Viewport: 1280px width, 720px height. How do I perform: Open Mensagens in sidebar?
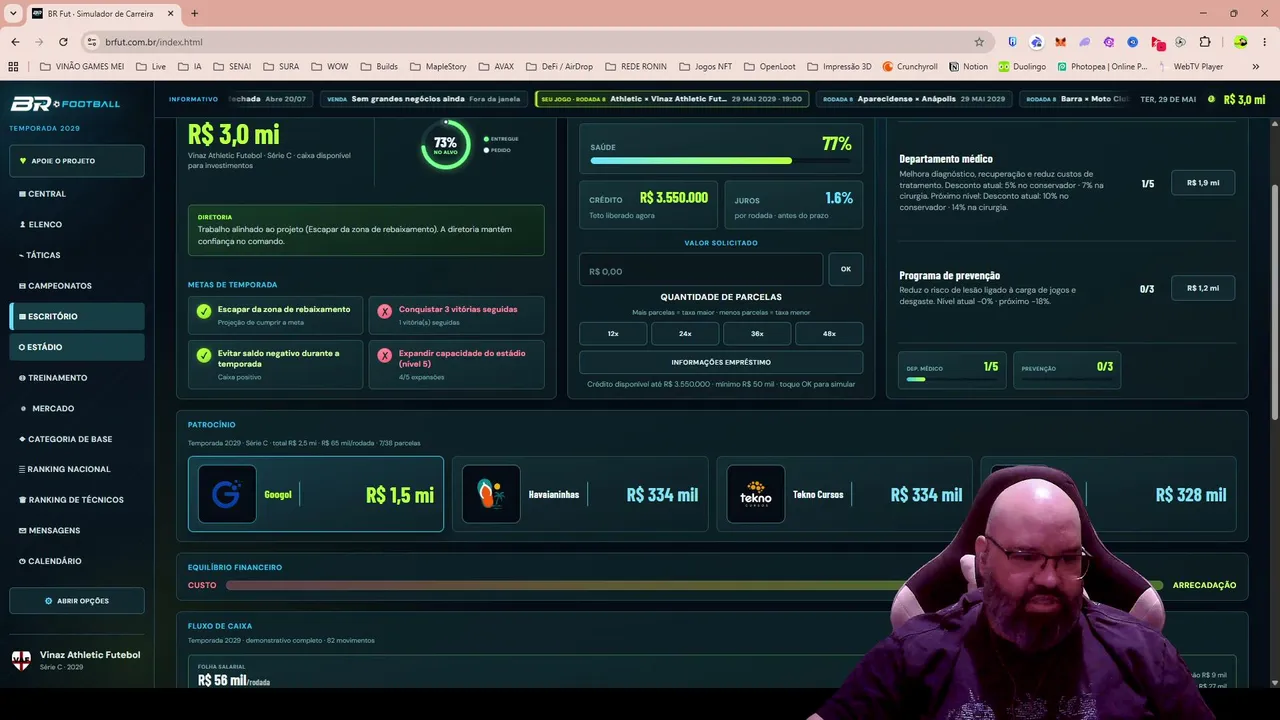(77, 530)
